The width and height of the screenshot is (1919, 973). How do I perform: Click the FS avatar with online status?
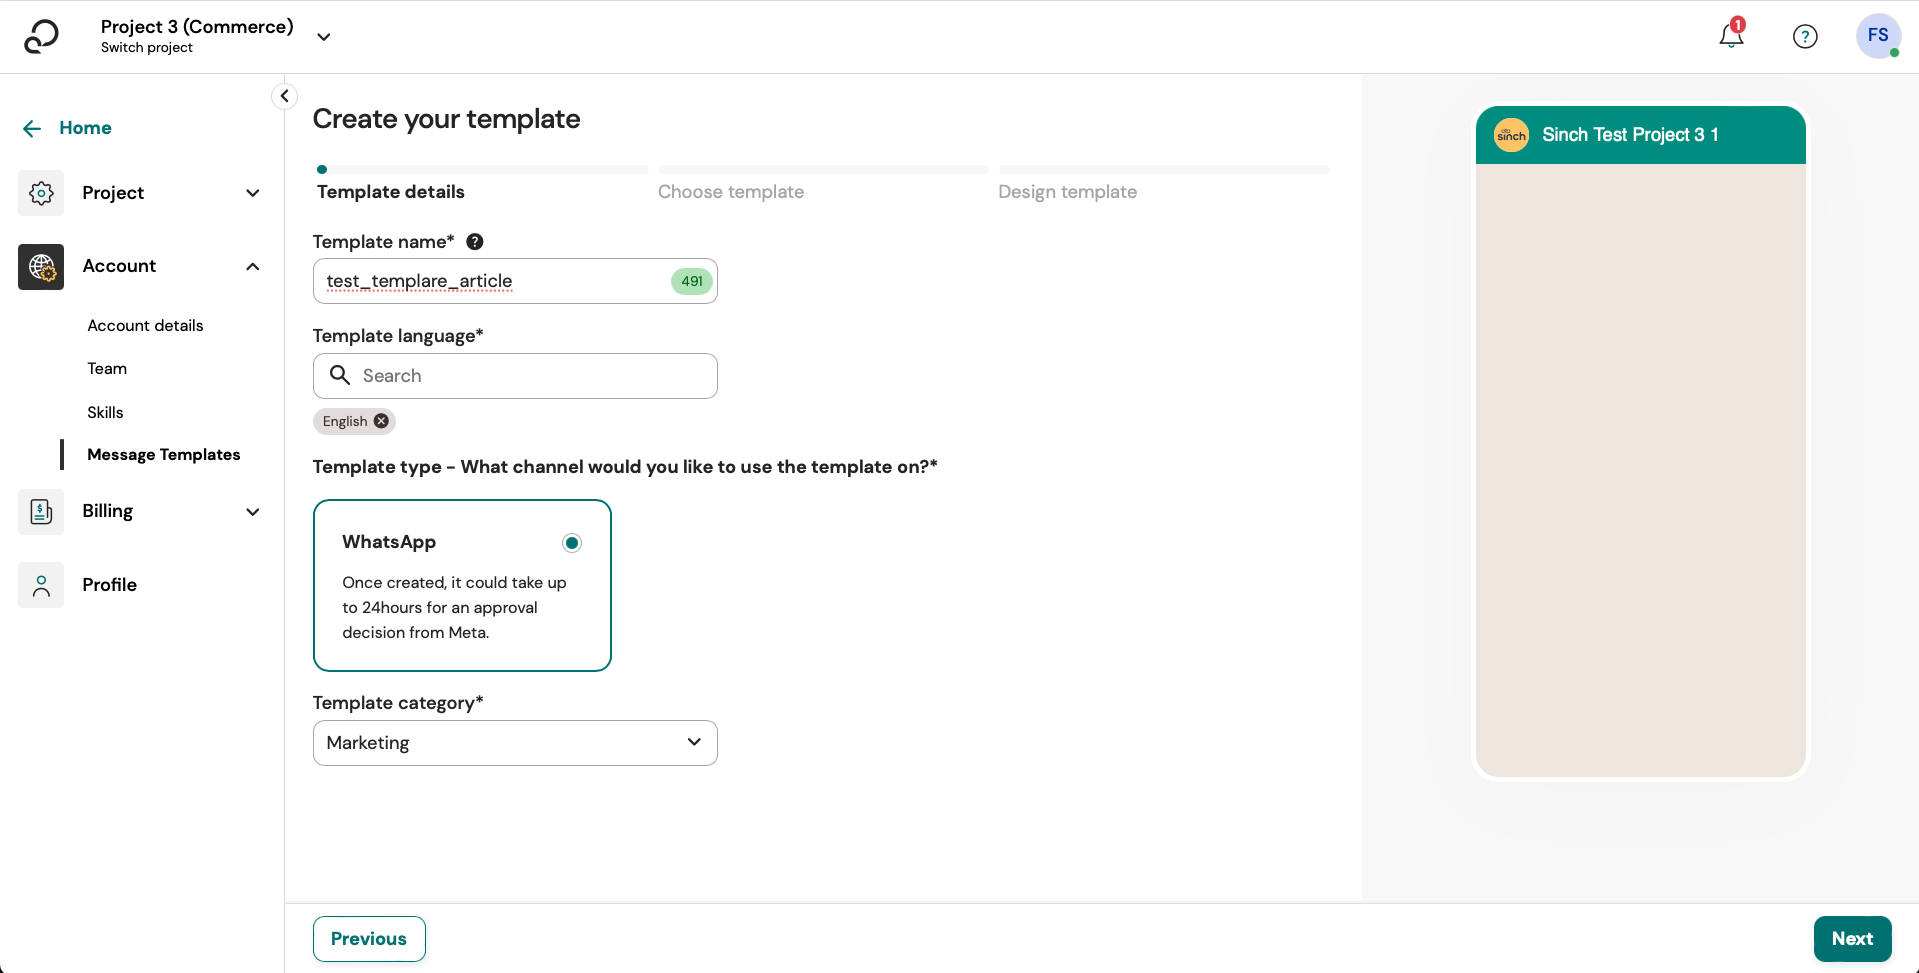pyautogui.click(x=1879, y=36)
